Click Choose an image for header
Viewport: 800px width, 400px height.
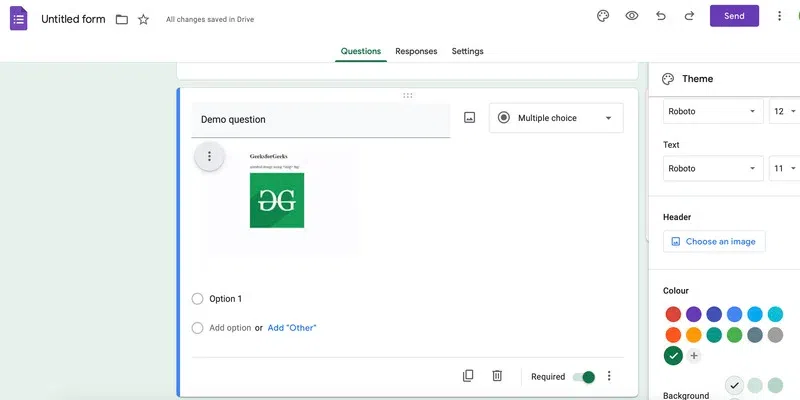tap(714, 241)
